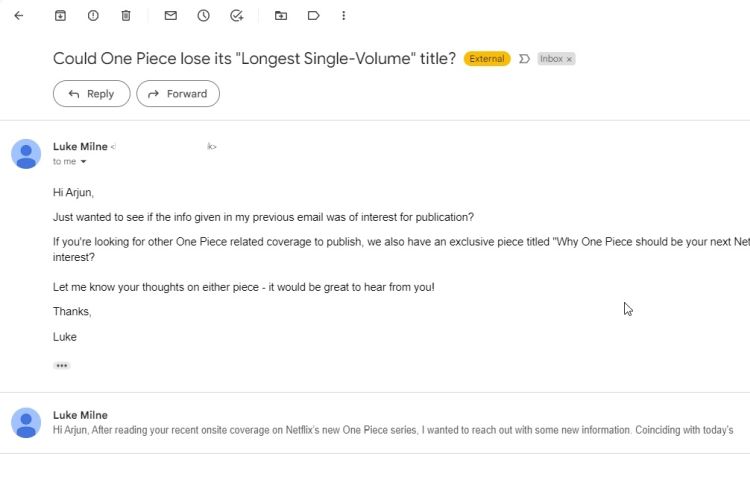The image size is (750, 491).
Task: Open the Labels icon
Action: pos(313,16)
